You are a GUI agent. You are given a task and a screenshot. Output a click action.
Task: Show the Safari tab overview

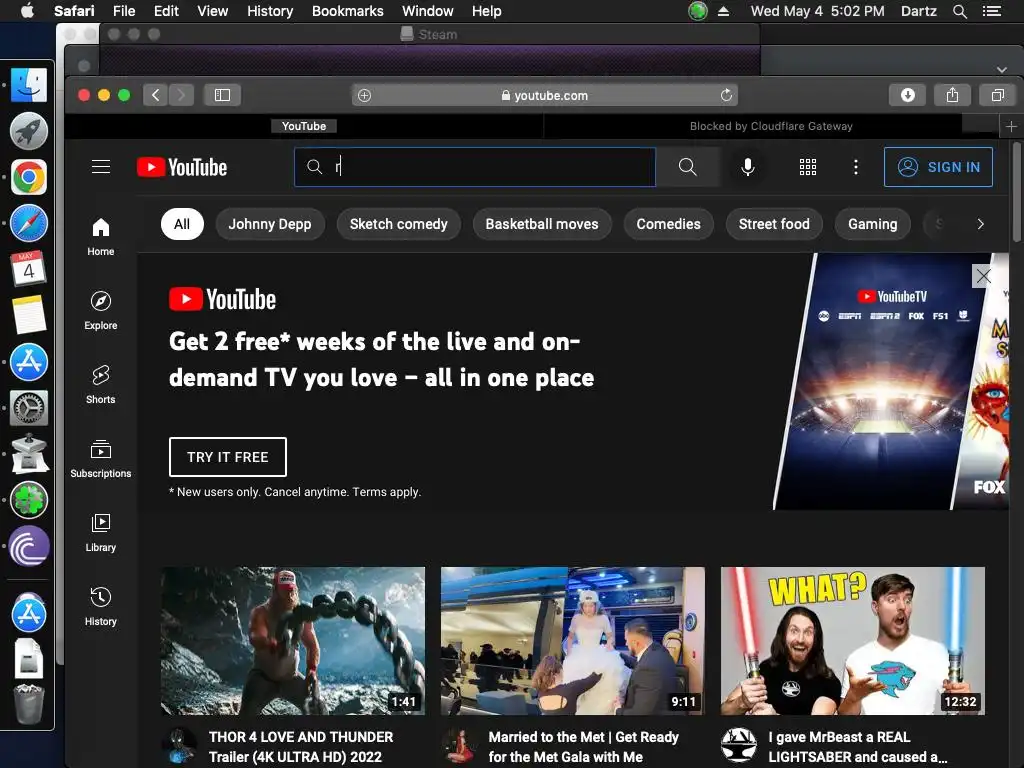point(997,95)
